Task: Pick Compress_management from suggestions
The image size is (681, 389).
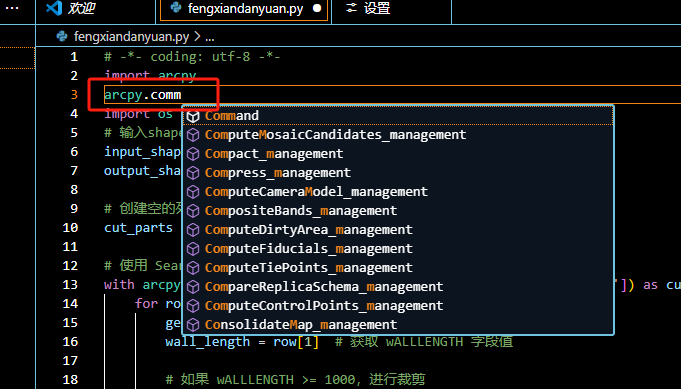Action: click(398, 173)
